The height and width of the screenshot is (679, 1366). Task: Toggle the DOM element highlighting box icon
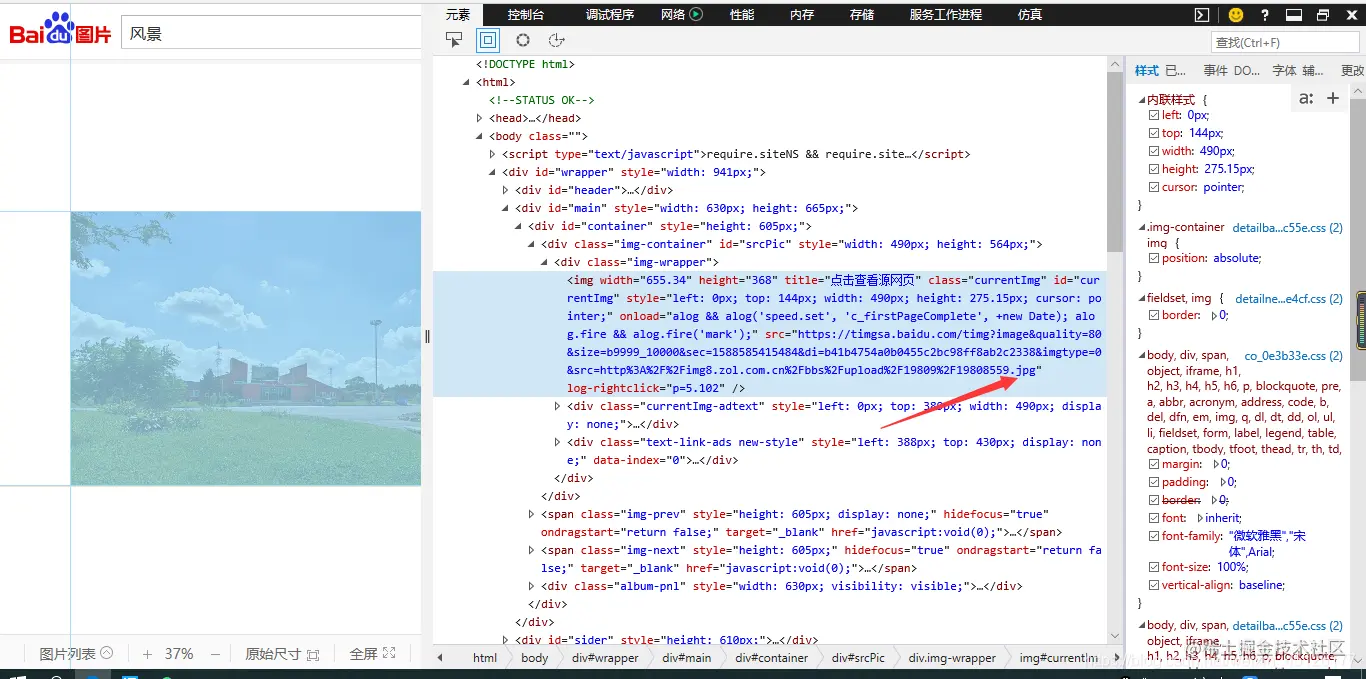point(488,40)
